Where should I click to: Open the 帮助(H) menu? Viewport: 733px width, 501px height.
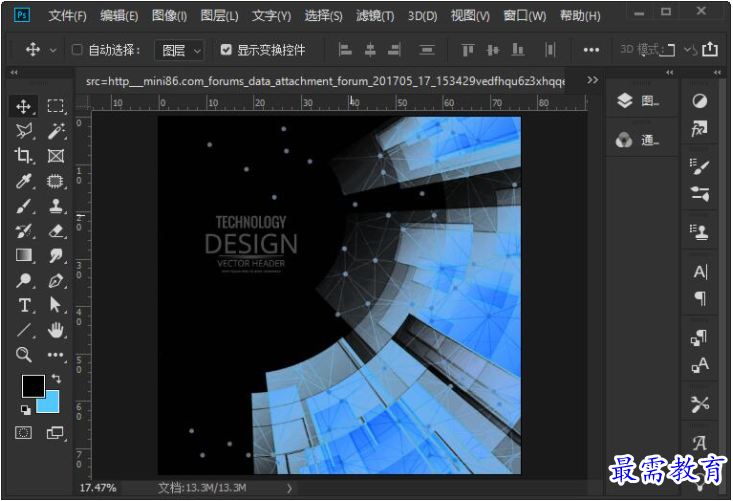580,16
